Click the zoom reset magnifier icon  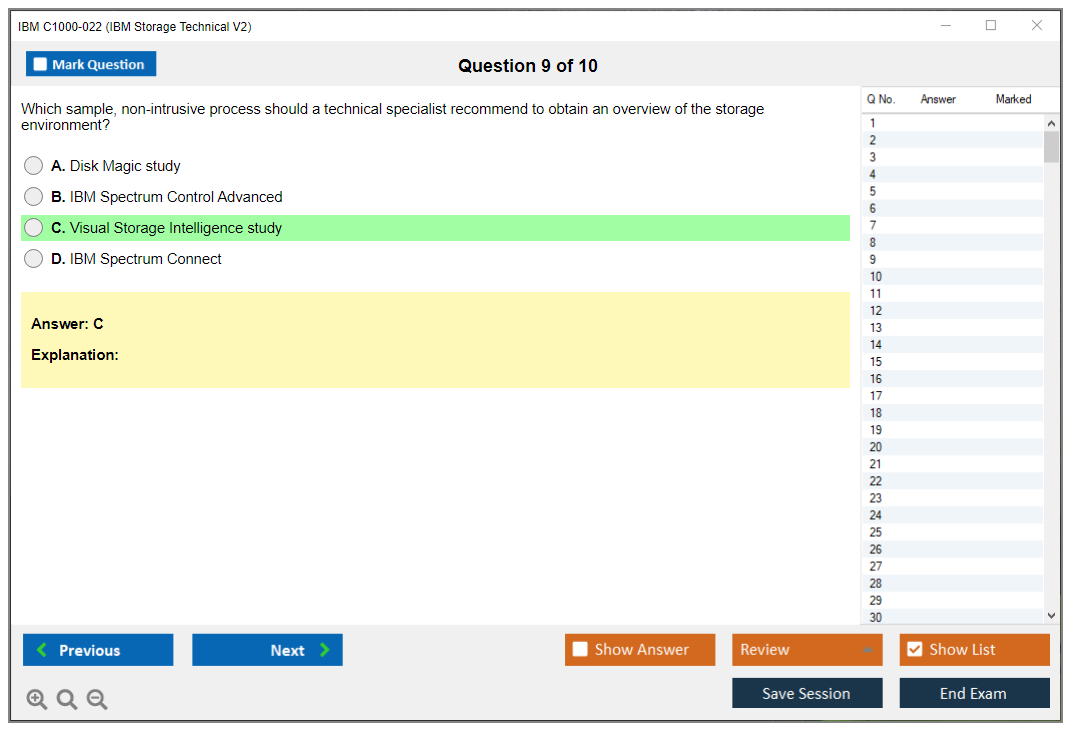(x=67, y=700)
